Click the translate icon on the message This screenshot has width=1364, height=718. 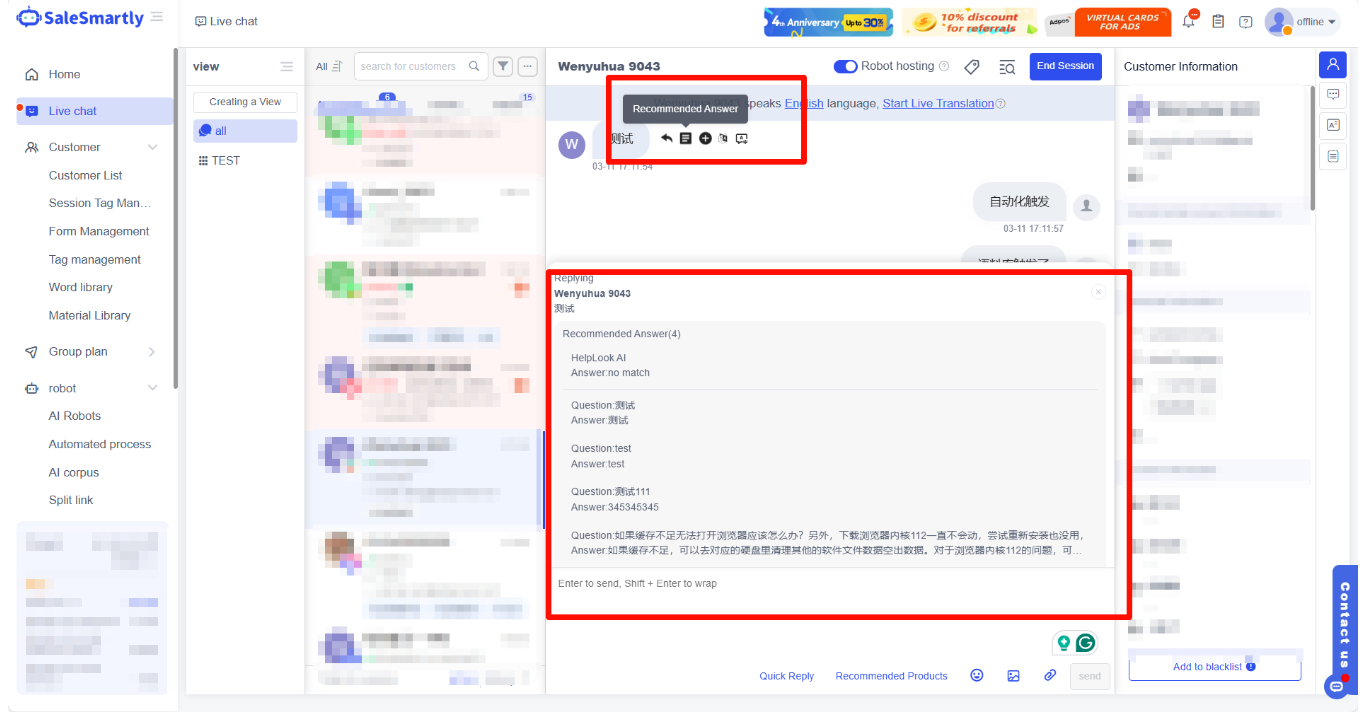pos(723,138)
